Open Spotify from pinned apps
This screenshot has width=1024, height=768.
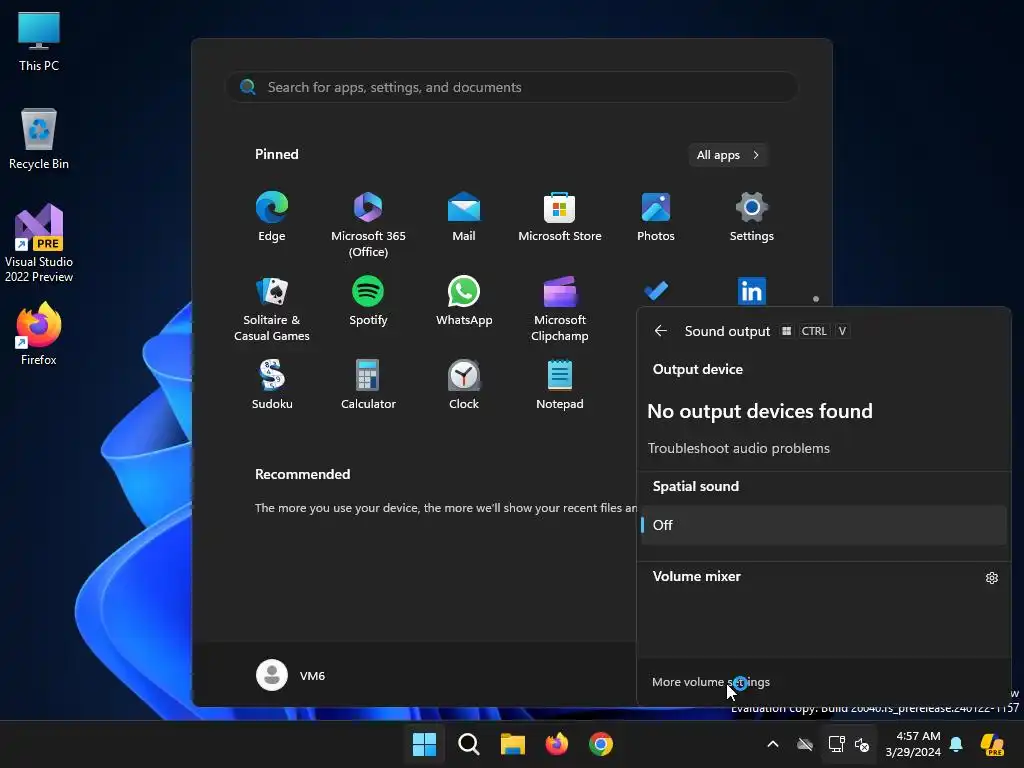click(368, 301)
